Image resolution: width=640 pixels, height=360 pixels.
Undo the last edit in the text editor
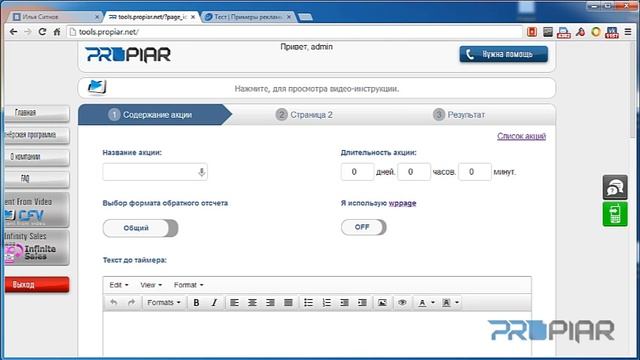[x=113, y=302]
